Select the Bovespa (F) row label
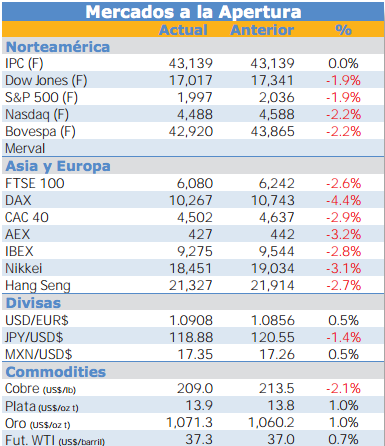 40,132
